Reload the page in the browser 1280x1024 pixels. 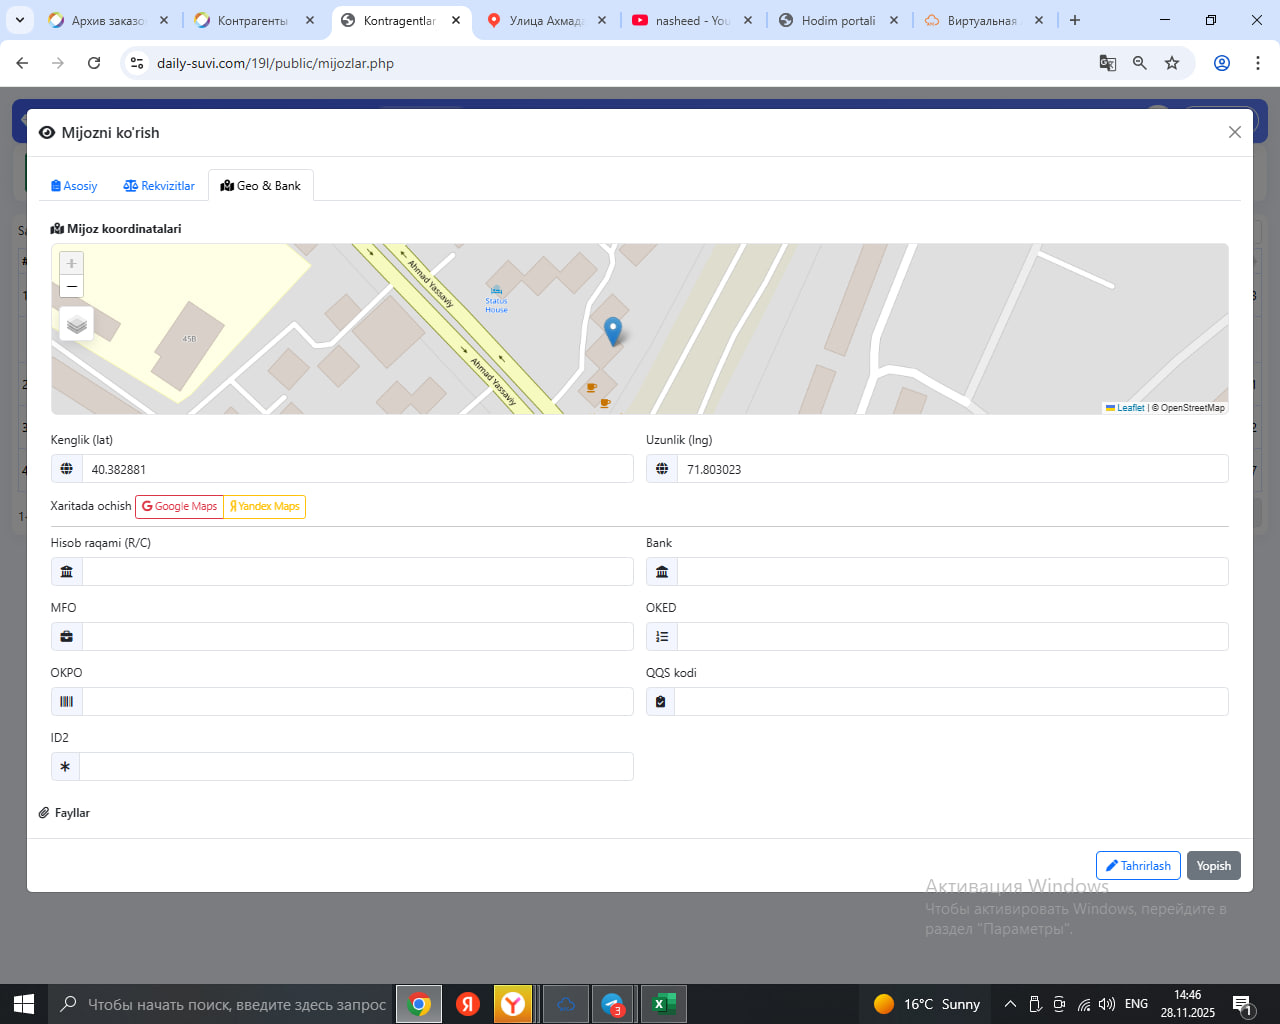(x=94, y=63)
